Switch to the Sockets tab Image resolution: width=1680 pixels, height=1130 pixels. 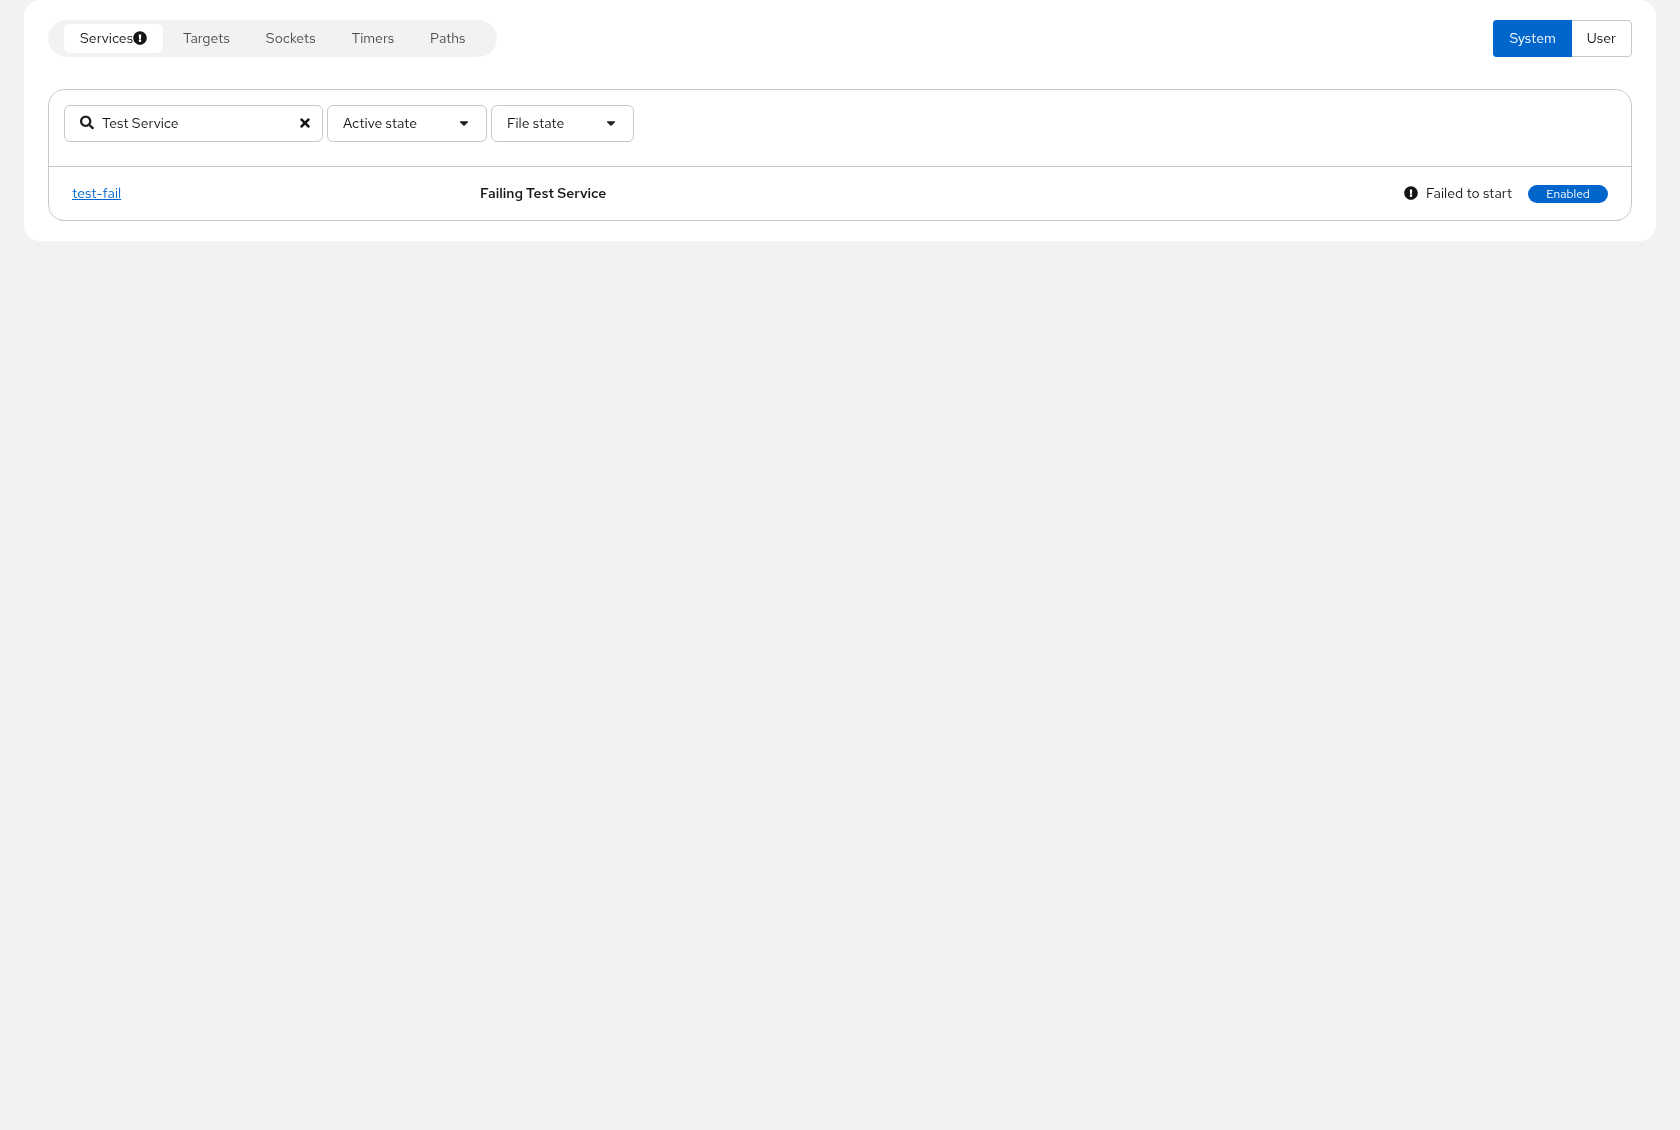291,38
